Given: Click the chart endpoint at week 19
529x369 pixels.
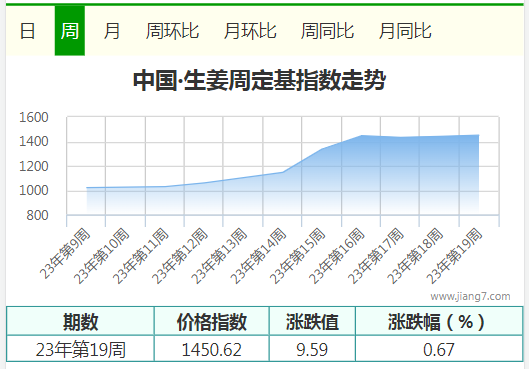Looking at the screenshot, I should tap(478, 135).
